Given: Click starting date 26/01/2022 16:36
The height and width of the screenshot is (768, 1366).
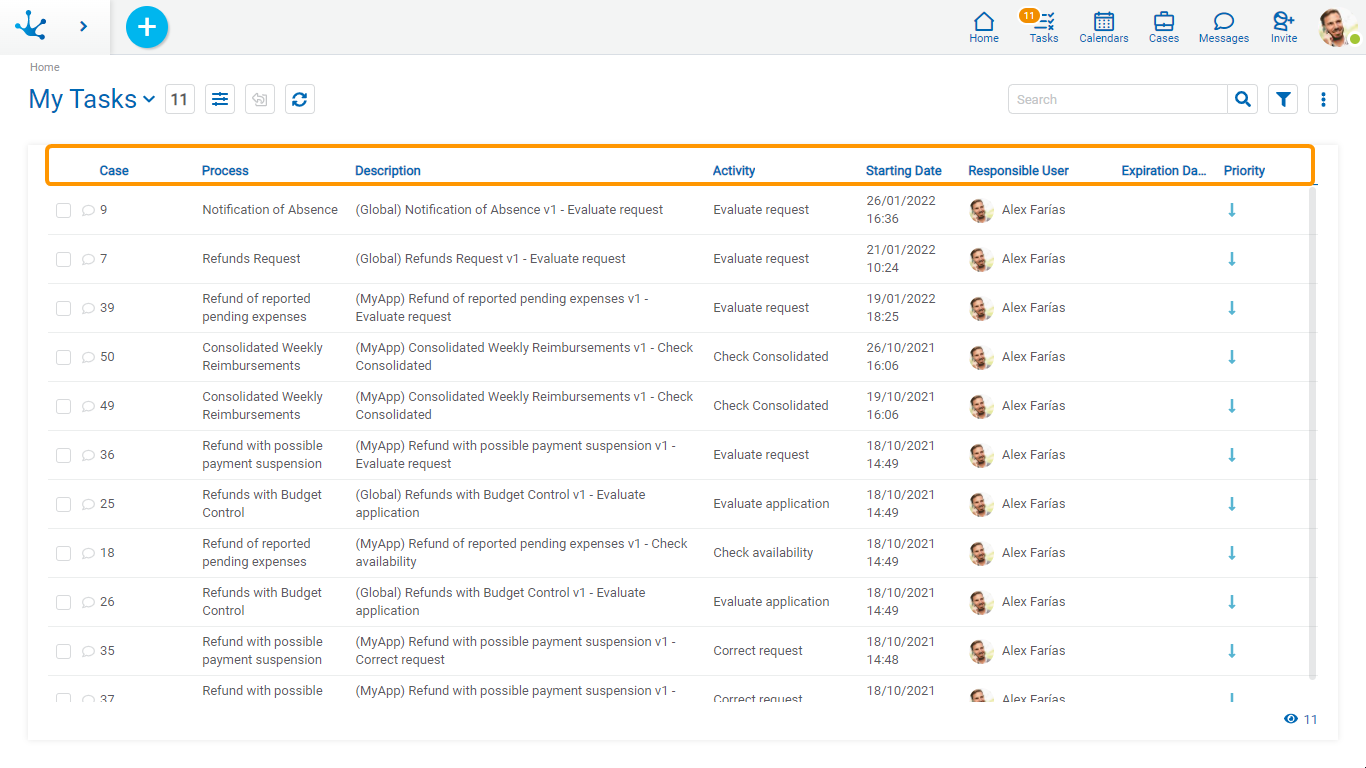Looking at the screenshot, I should 901,210.
